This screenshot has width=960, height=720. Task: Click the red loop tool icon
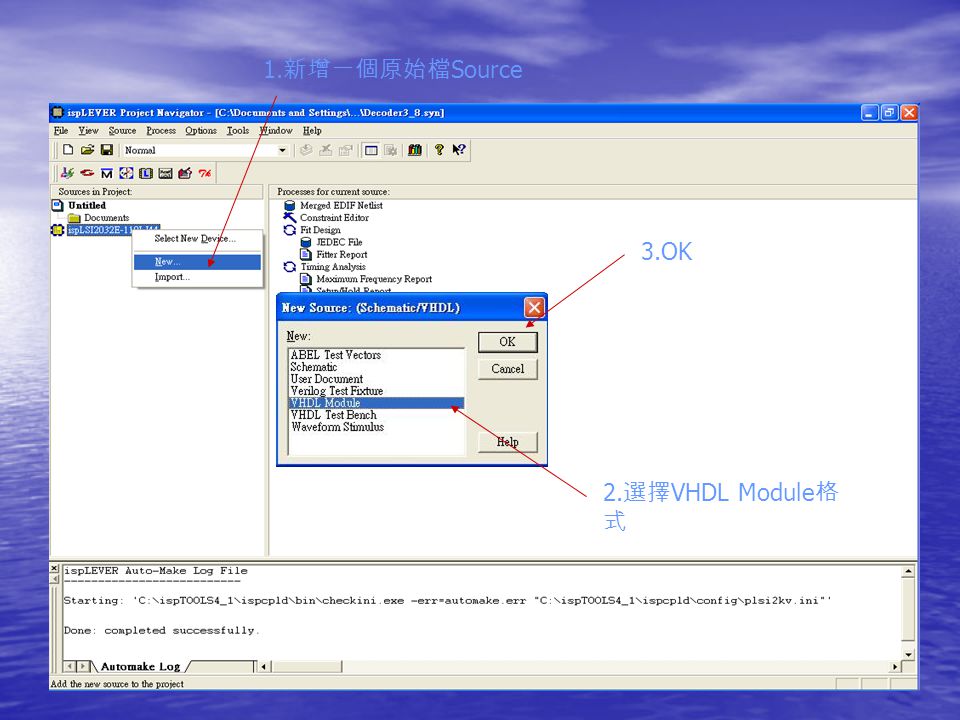[x=87, y=173]
